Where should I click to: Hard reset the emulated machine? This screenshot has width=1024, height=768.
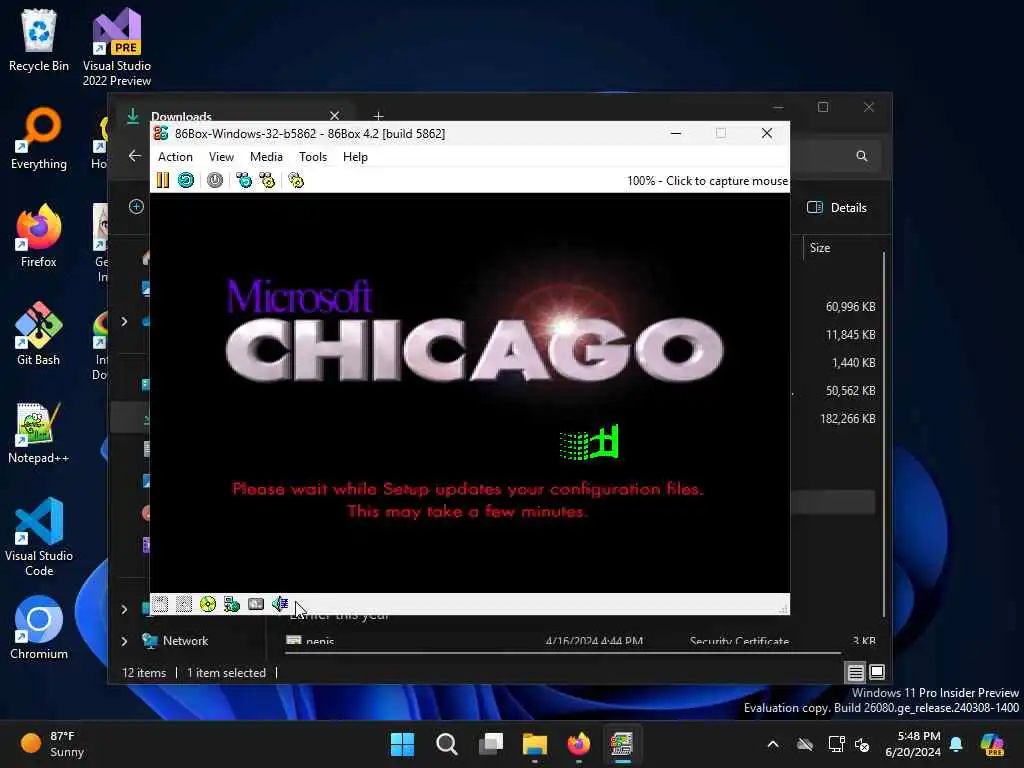click(x=186, y=180)
